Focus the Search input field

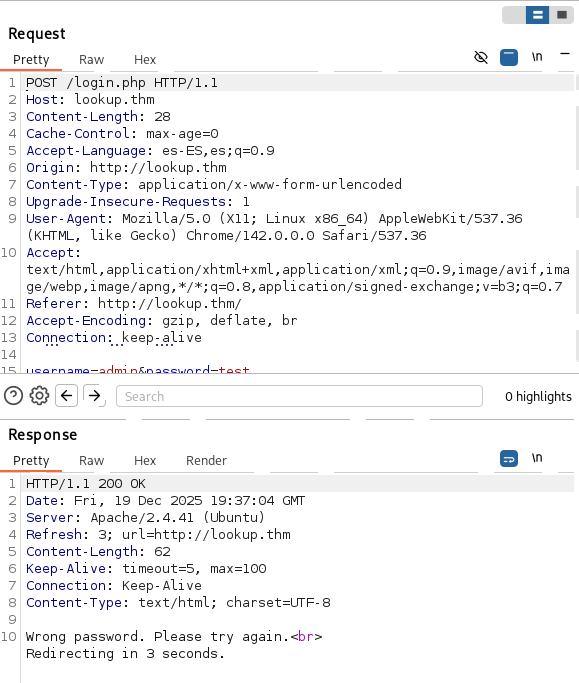pyautogui.click(x=299, y=396)
